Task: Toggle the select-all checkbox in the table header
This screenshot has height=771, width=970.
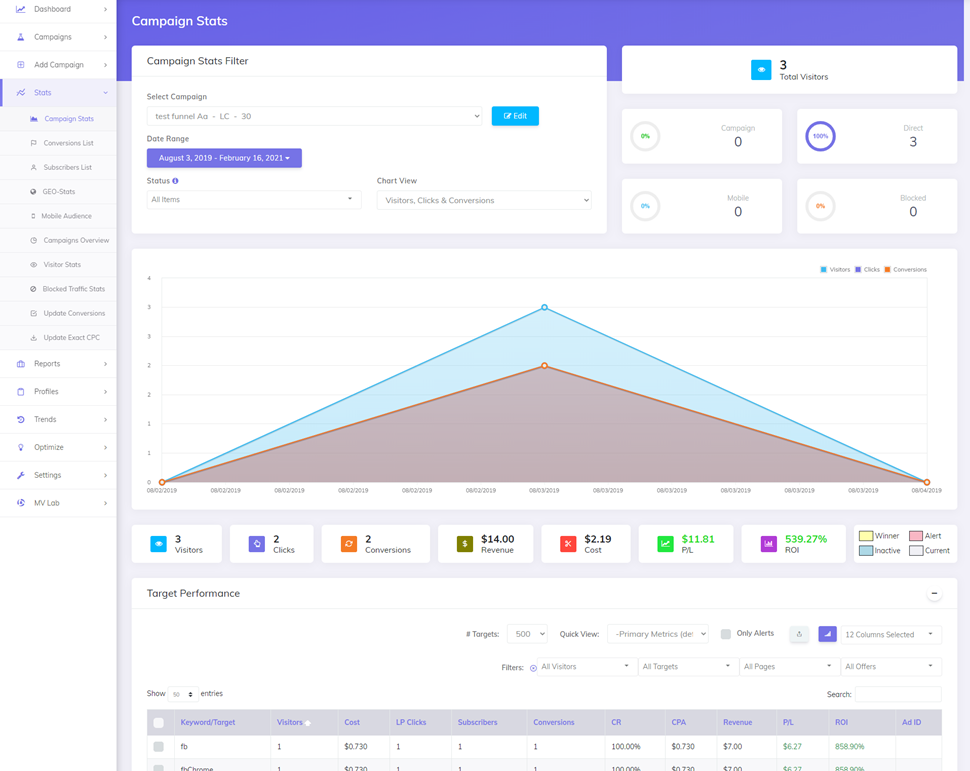Action: pos(158,722)
